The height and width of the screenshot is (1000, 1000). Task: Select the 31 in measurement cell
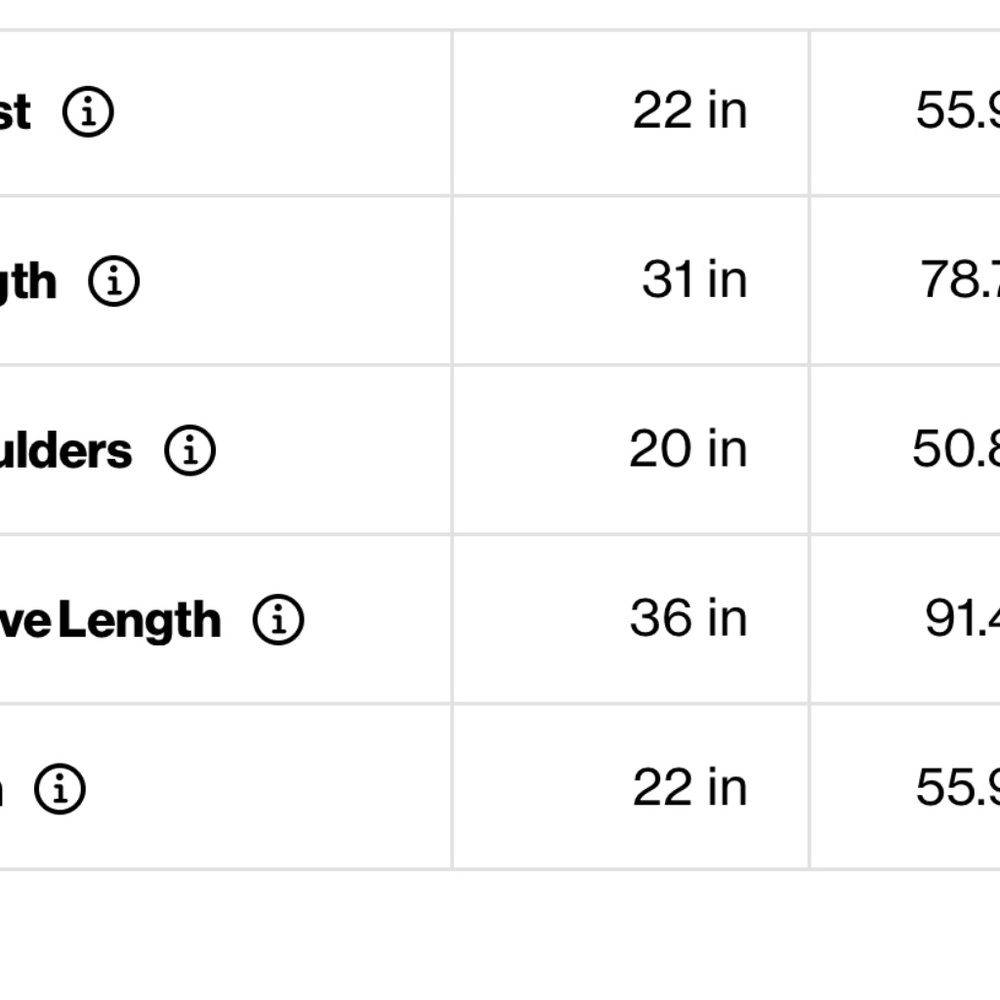(x=694, y=279)
